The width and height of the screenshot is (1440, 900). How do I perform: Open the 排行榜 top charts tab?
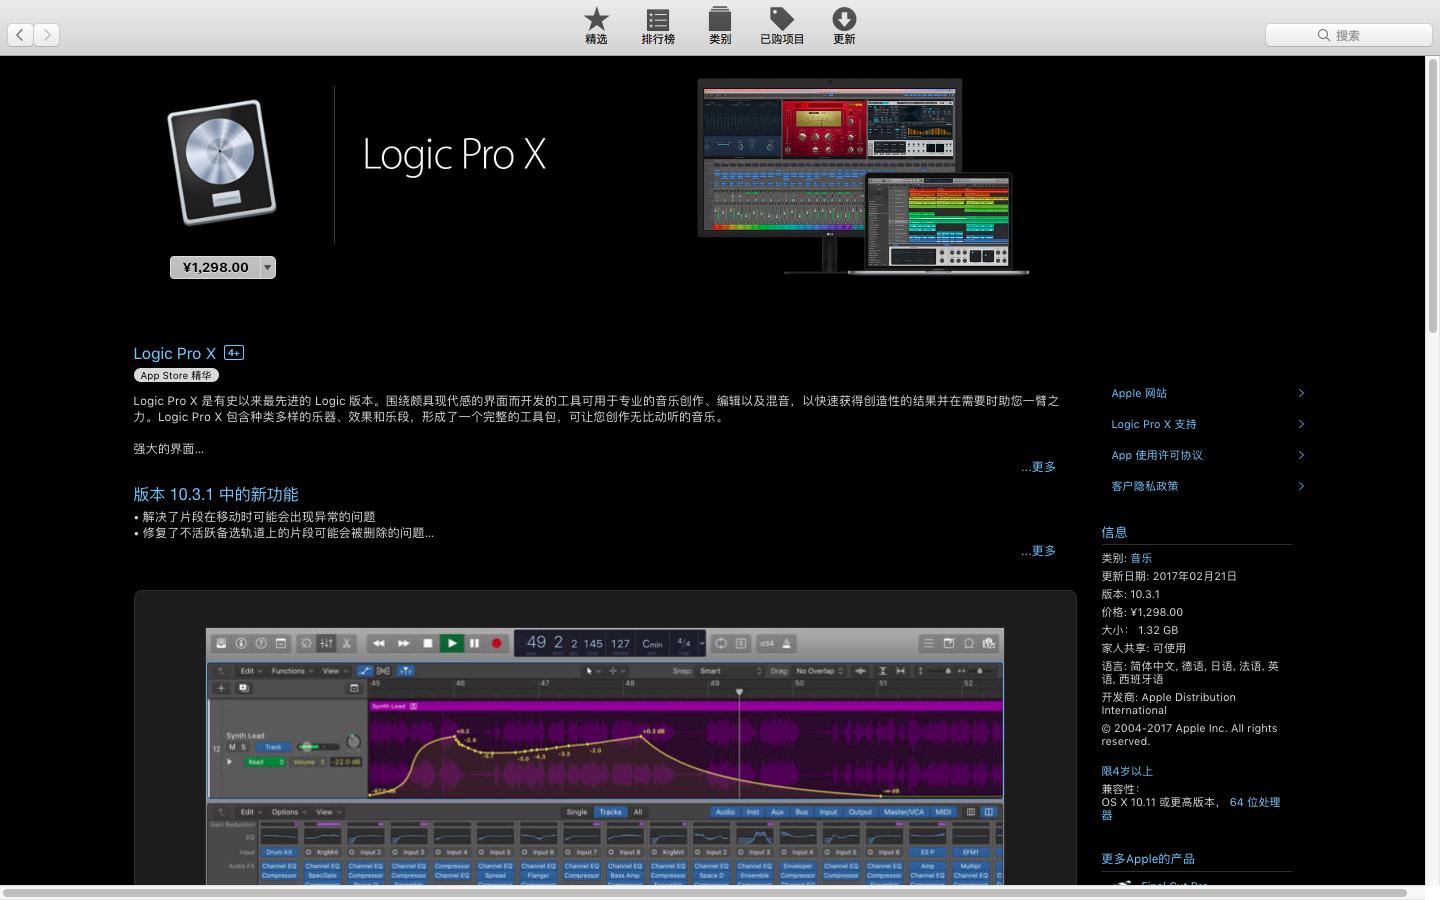(x=657, y=26)
